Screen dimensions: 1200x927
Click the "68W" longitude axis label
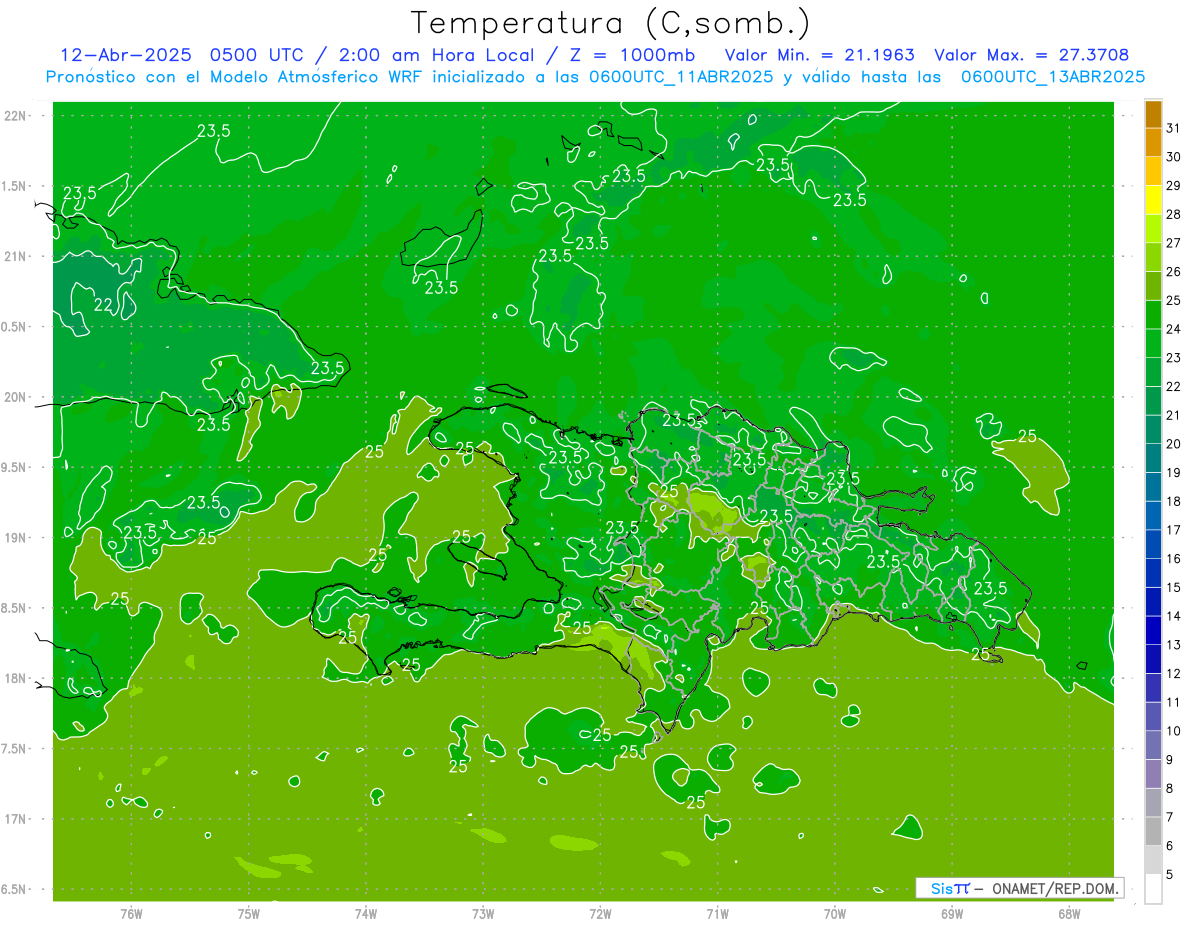(x=1069, y=913)
